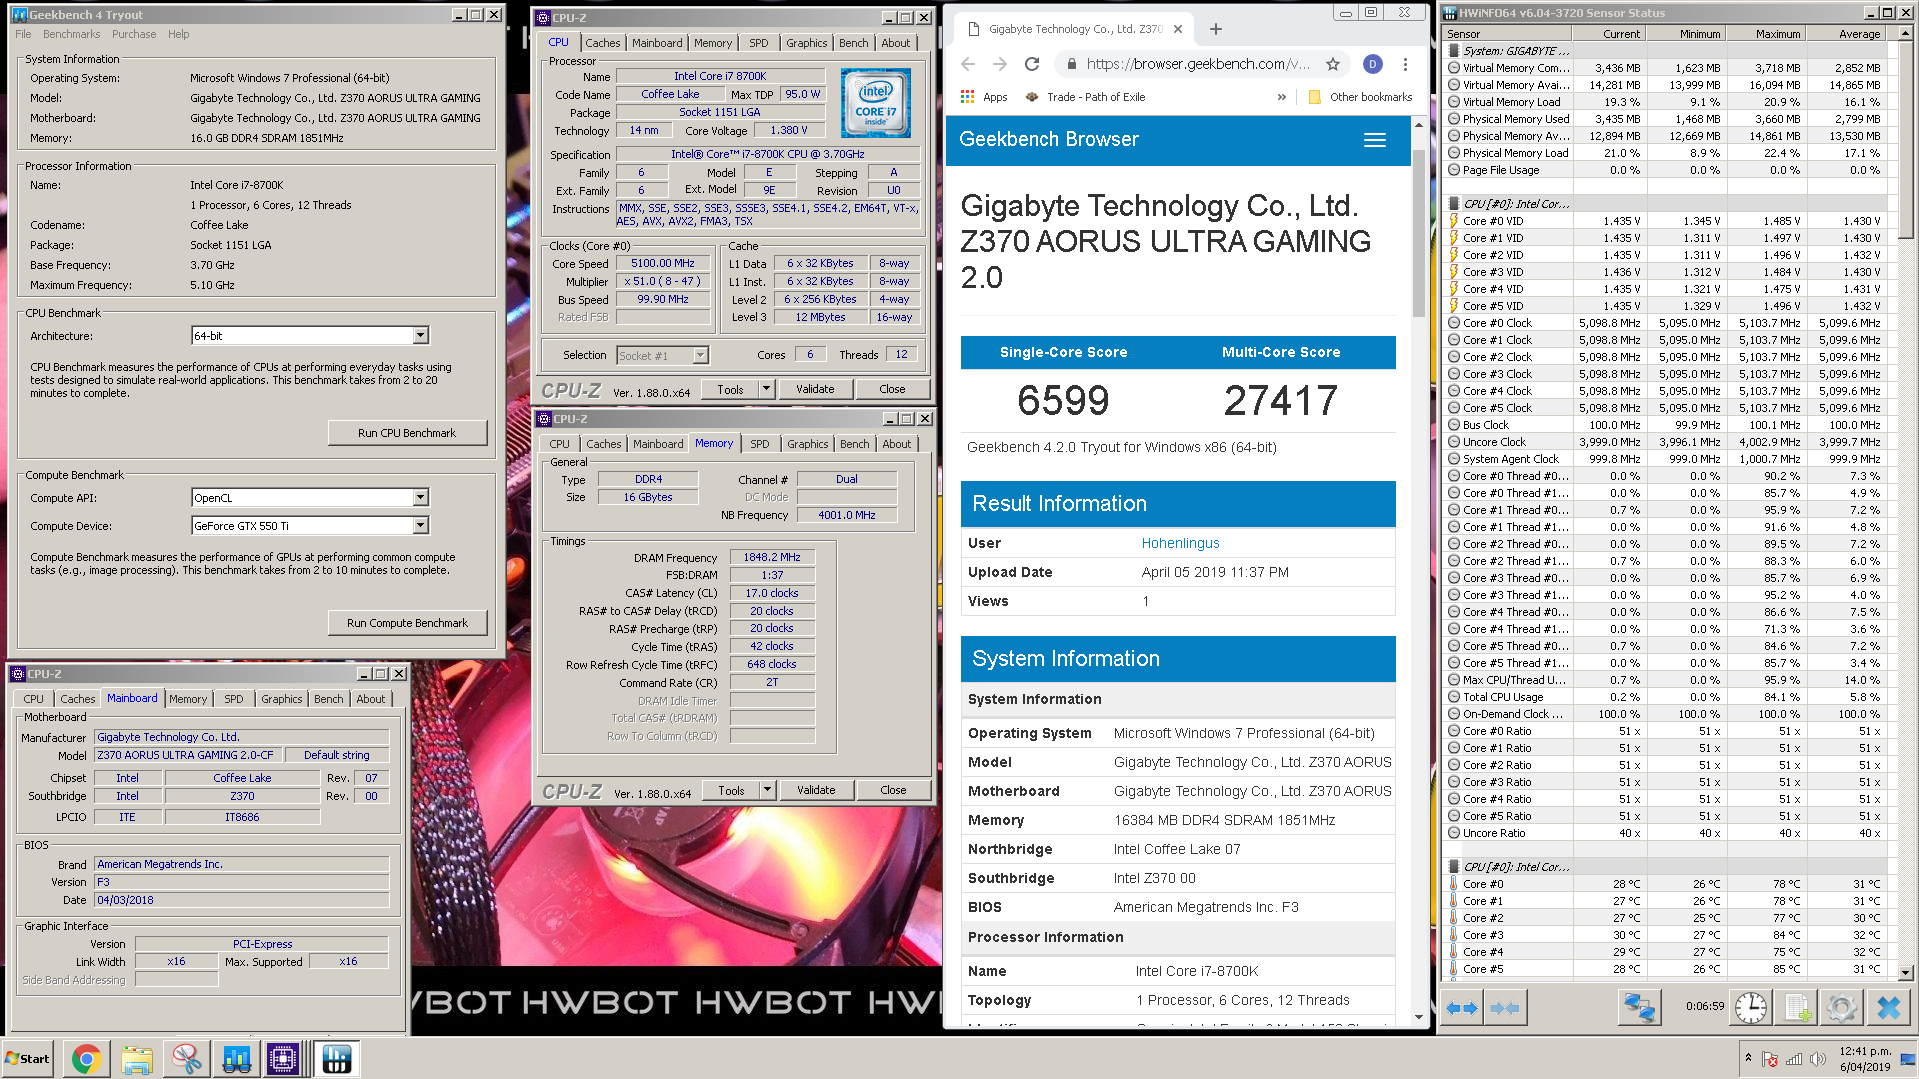Bookmark this page with the star icon

(x=1332, y=64)
